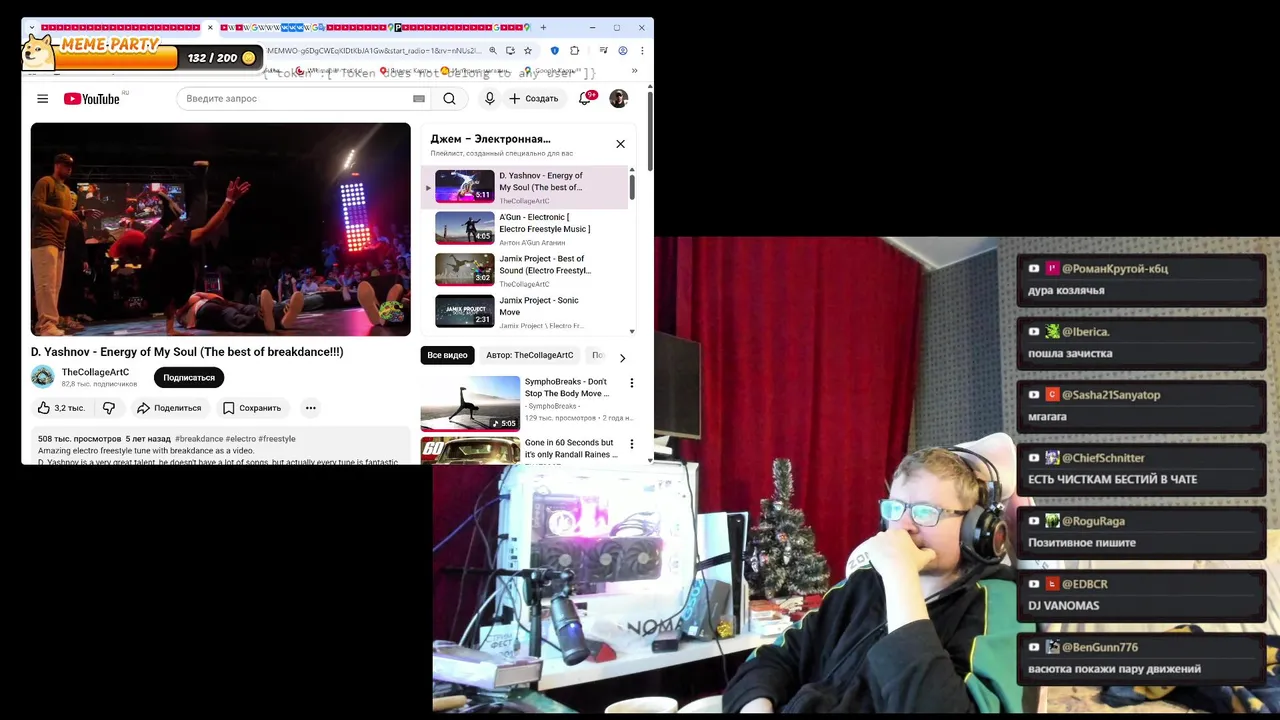Click the video title D. Yashnov - Energy of My Soul
1280x720 pixels.
pos(187,352)
